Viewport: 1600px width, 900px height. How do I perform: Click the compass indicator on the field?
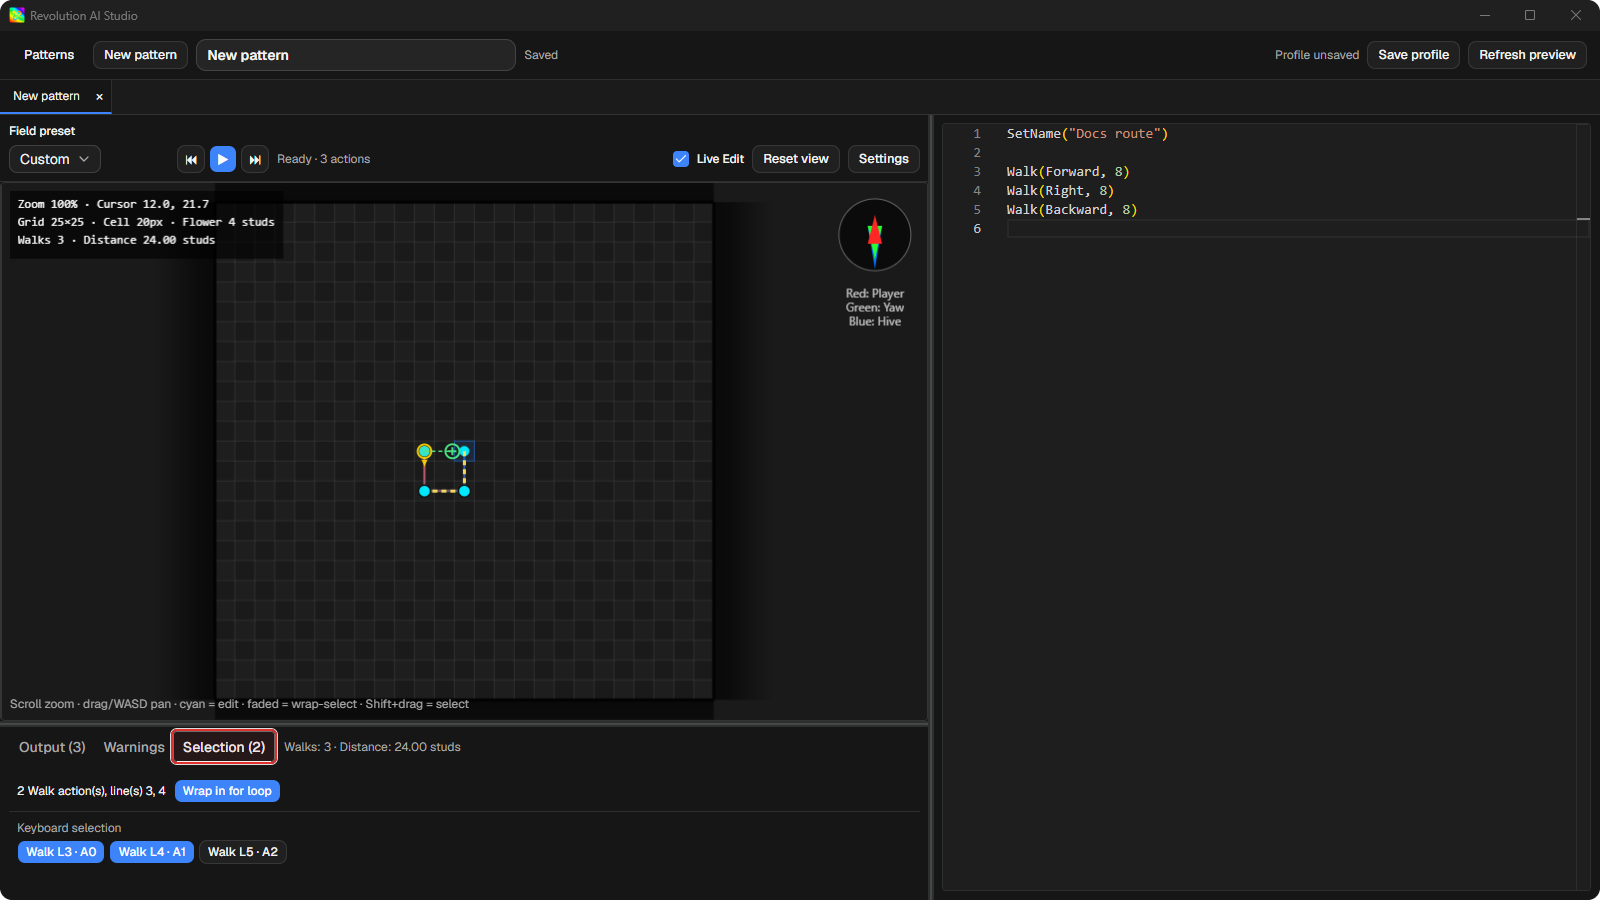875,235
